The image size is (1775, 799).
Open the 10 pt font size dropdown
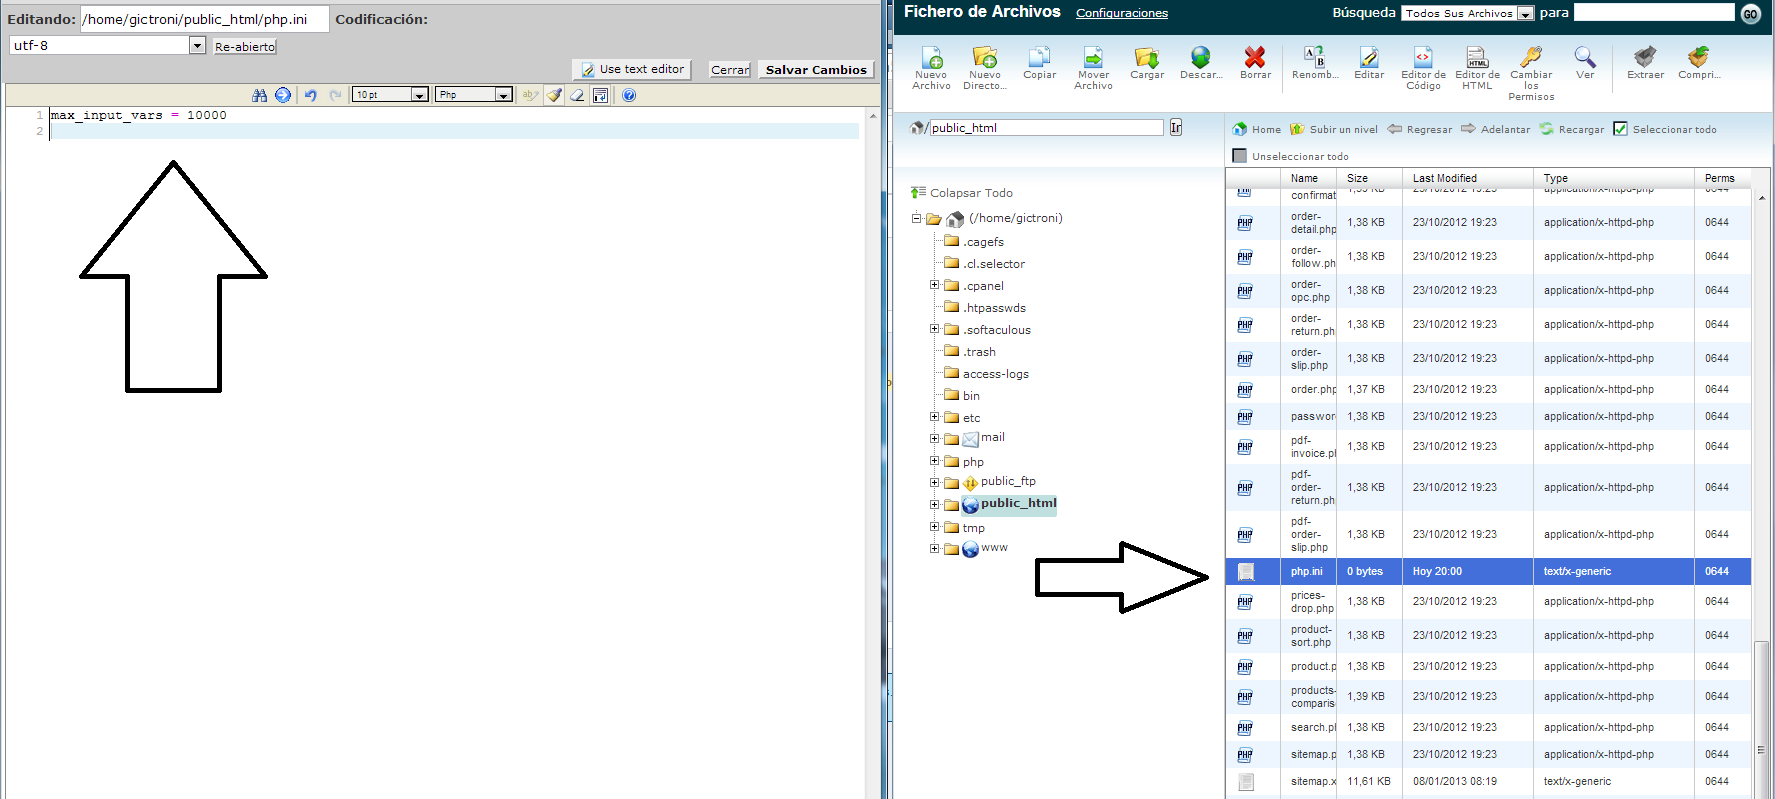pos(391,95)
